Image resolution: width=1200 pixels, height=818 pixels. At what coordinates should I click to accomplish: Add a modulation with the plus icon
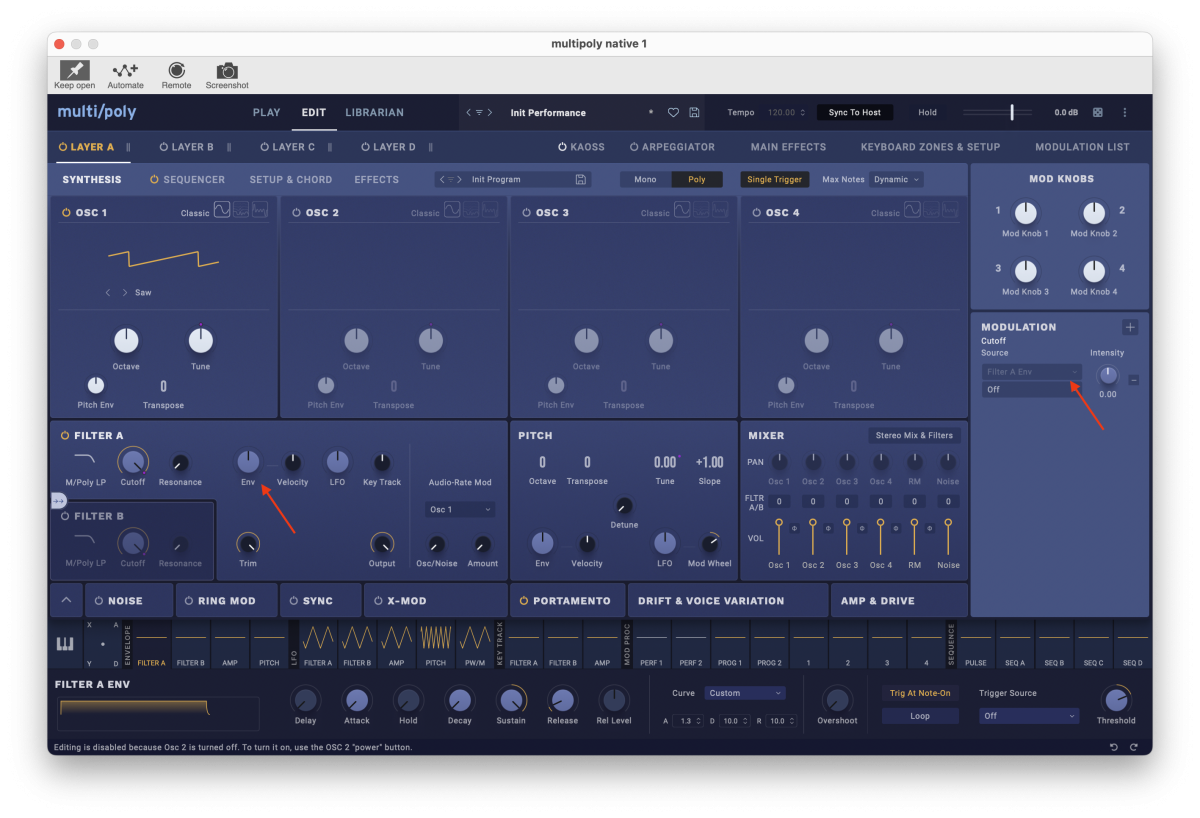click(x=1130, y=327)
